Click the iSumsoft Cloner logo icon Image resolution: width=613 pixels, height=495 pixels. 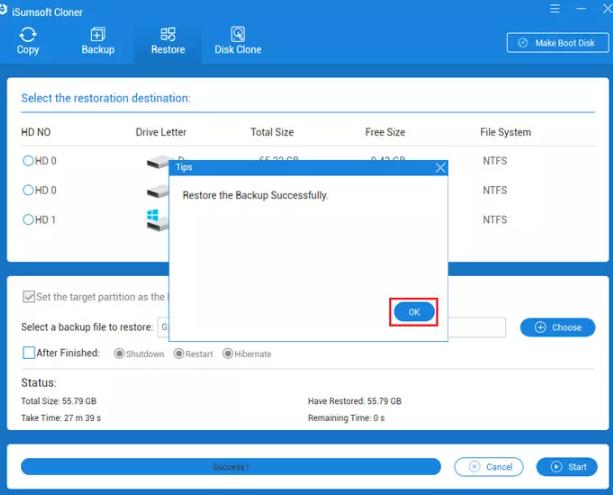[x=3, y=10]
